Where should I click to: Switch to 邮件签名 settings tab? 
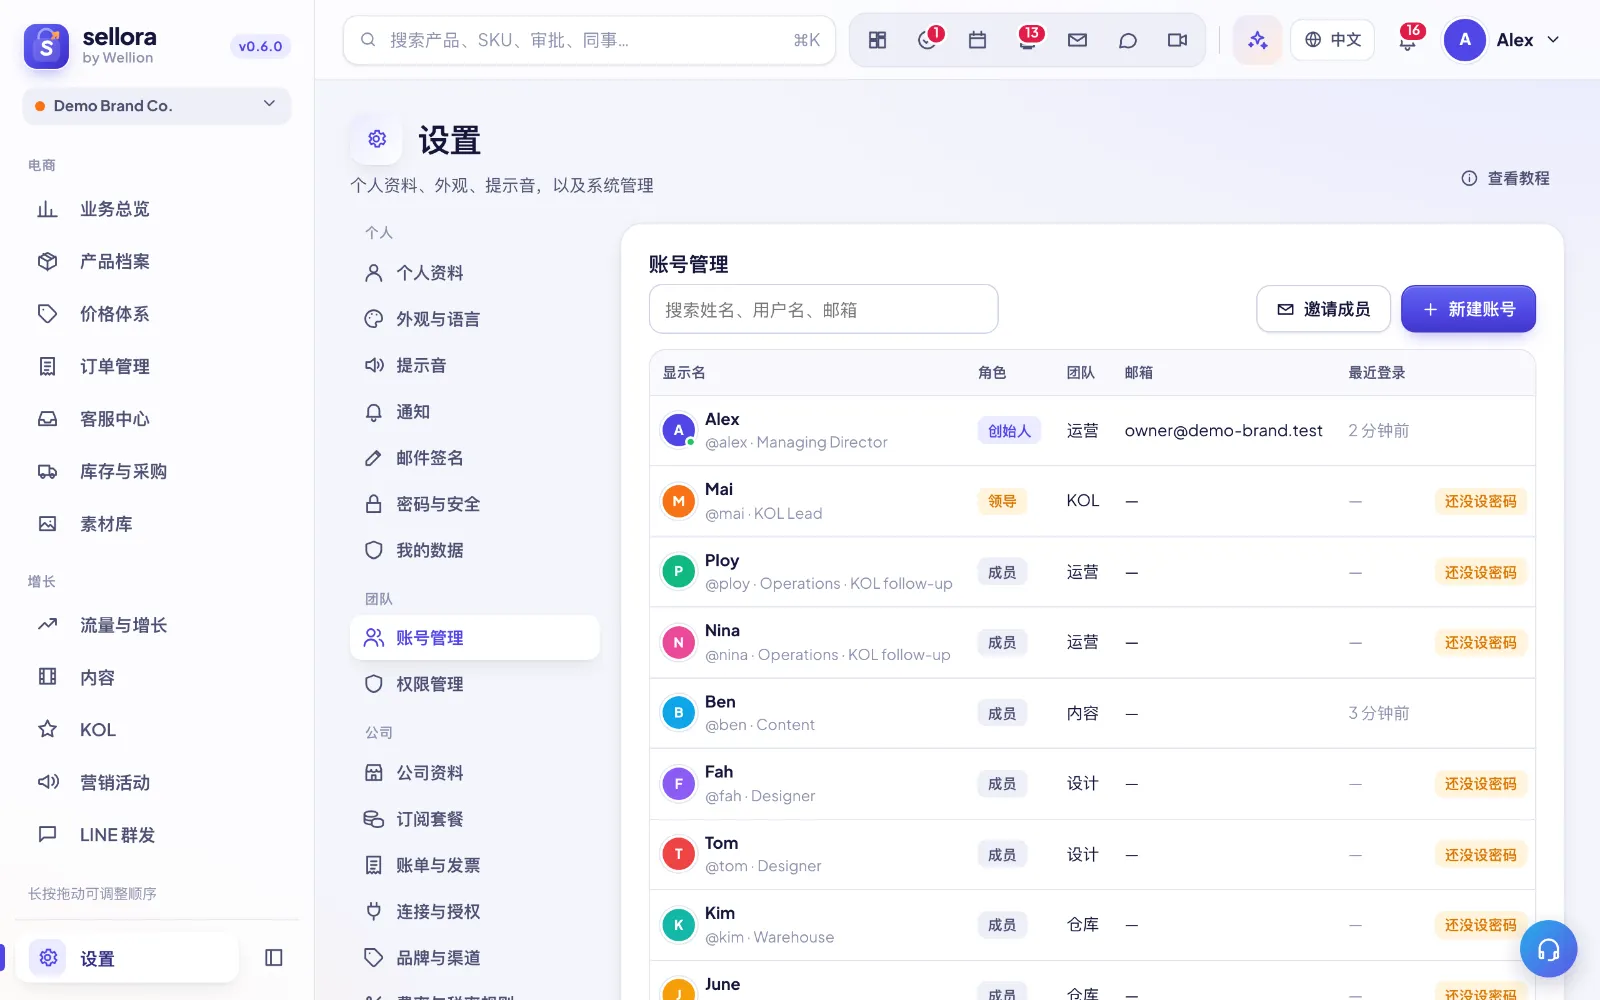[474, 458]
